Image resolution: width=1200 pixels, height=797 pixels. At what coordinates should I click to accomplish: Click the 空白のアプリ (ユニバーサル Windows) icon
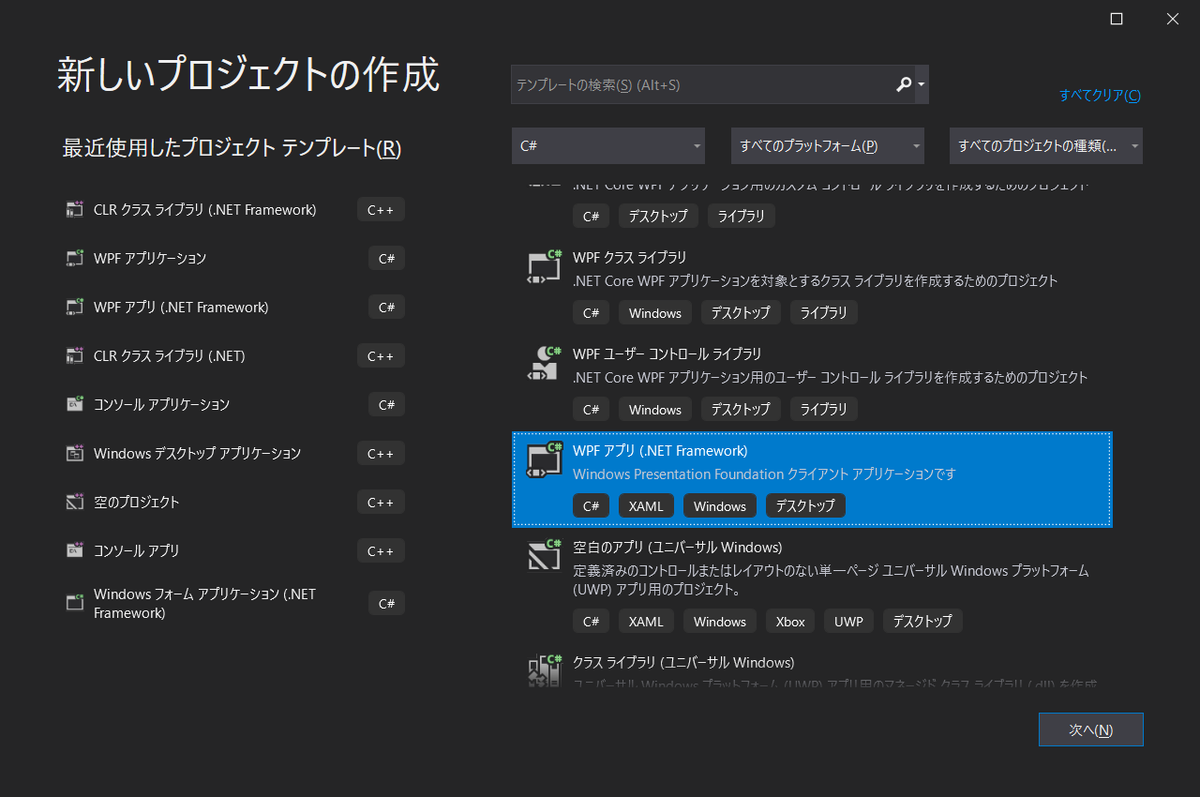pyautogui.click(x=544, y=556)
